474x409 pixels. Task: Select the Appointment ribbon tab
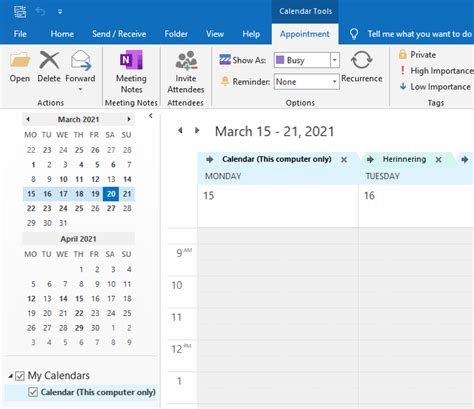tap(305, 34)
